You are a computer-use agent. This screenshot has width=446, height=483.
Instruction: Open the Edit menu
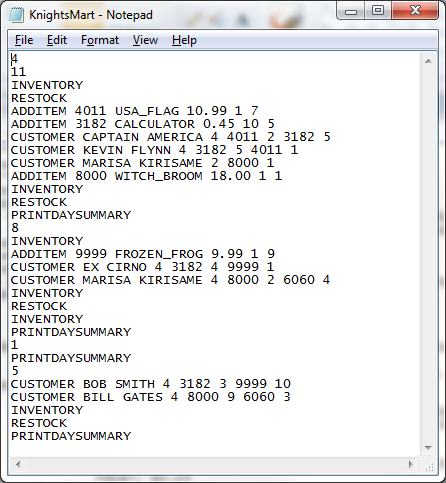pyautogui.click(x=57, y=40)
